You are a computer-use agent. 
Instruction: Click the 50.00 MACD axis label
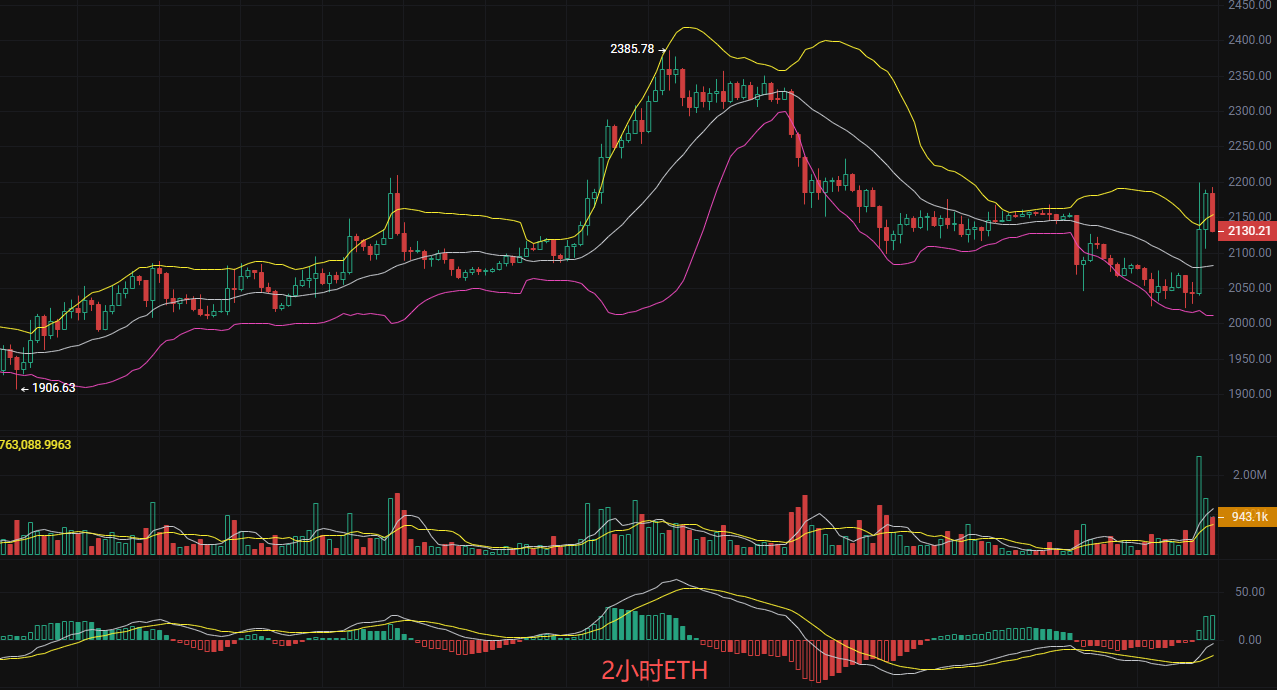coord(1249,592)
